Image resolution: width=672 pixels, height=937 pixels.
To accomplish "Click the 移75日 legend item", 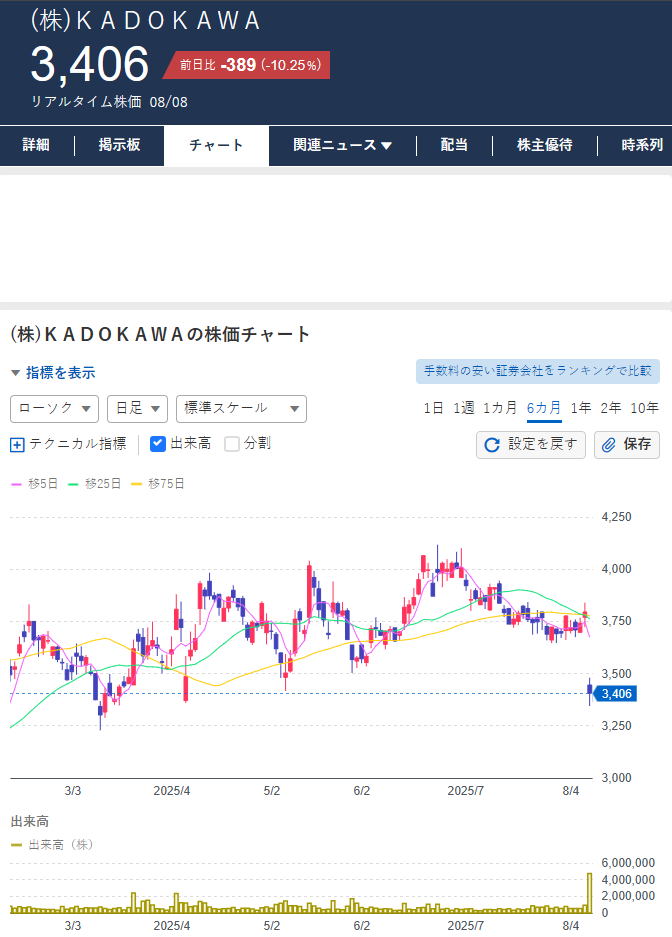I will 158,484.
